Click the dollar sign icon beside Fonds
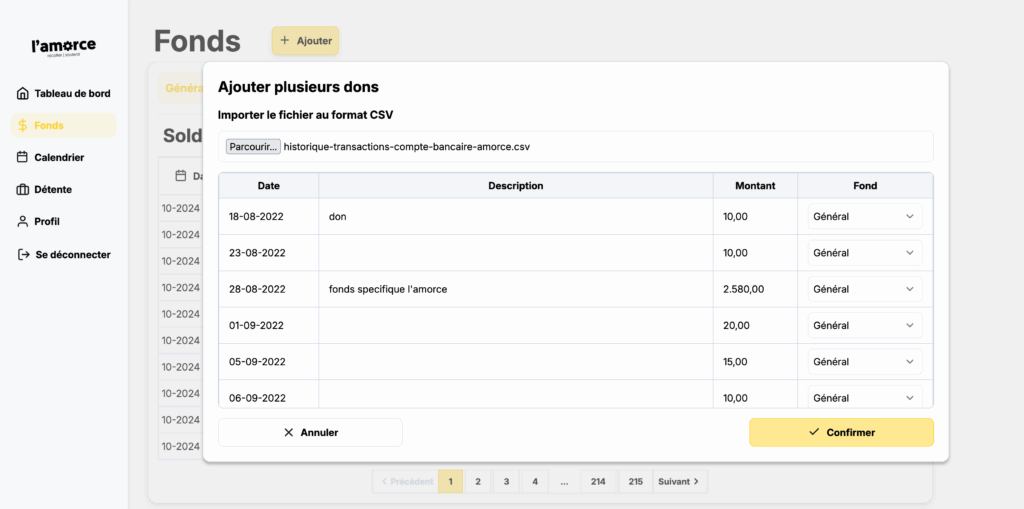Image resolution: width=1024 pixels, height=509 pixels. pyautogui.click(x=23, y=126)
